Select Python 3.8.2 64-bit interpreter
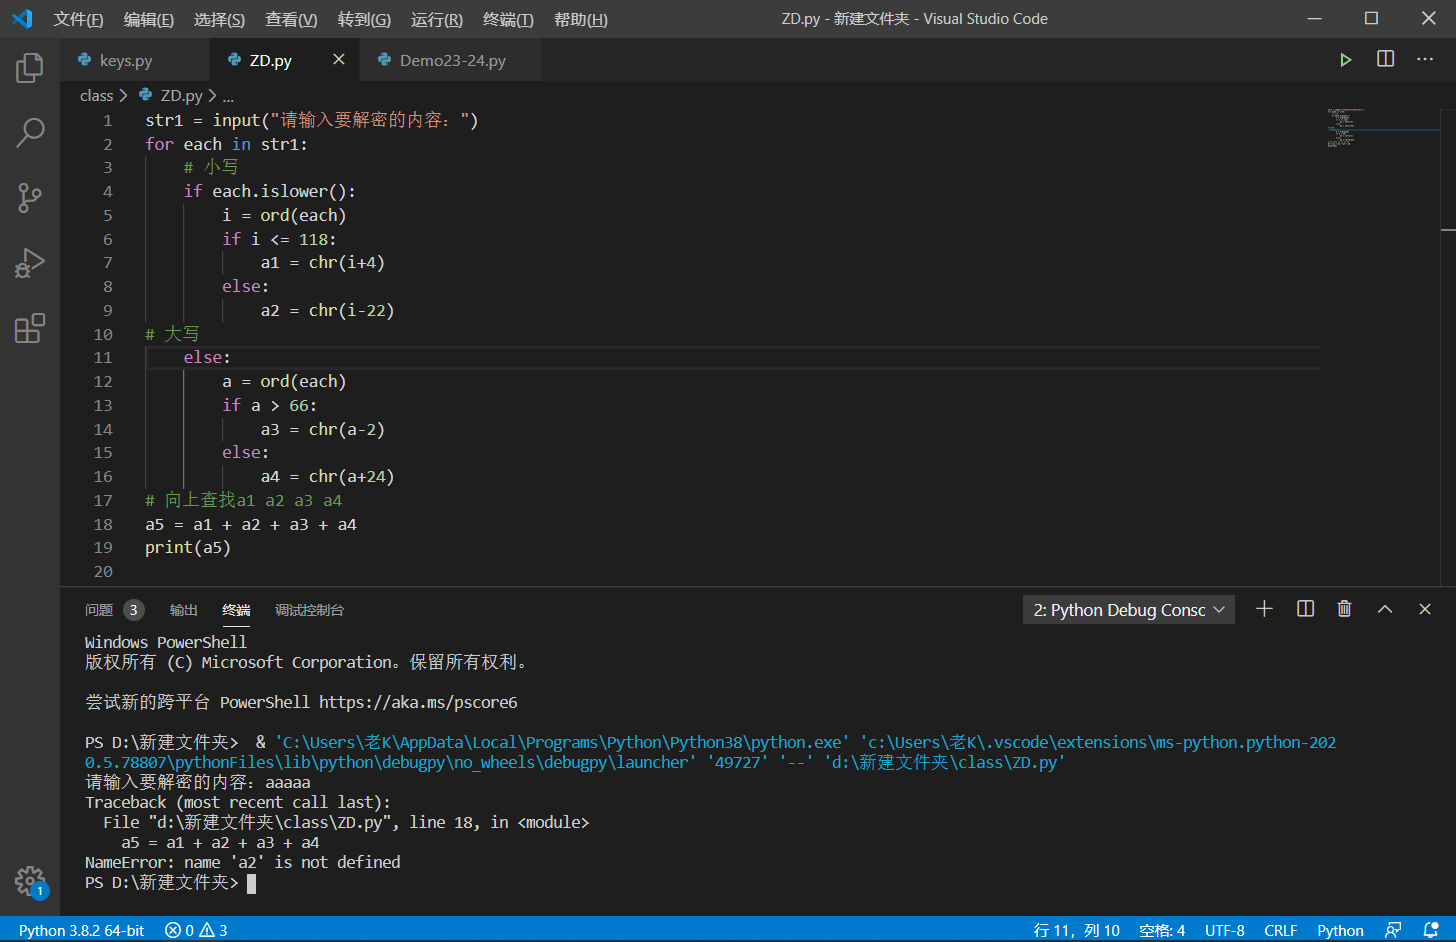 click(81, 930)
